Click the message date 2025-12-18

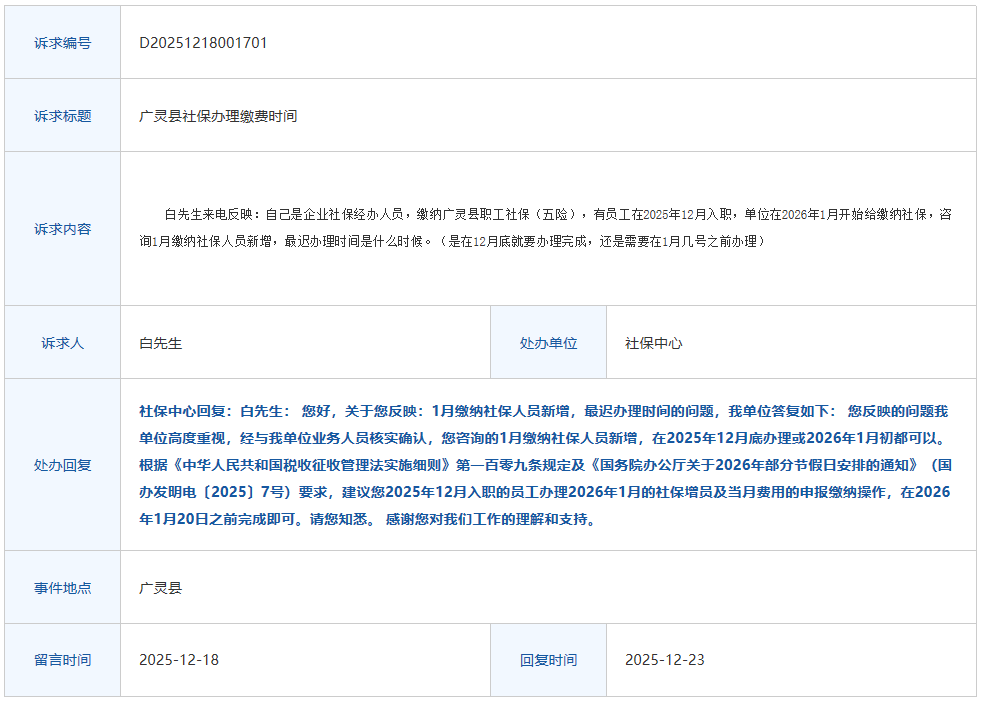(x=179, y=660)
